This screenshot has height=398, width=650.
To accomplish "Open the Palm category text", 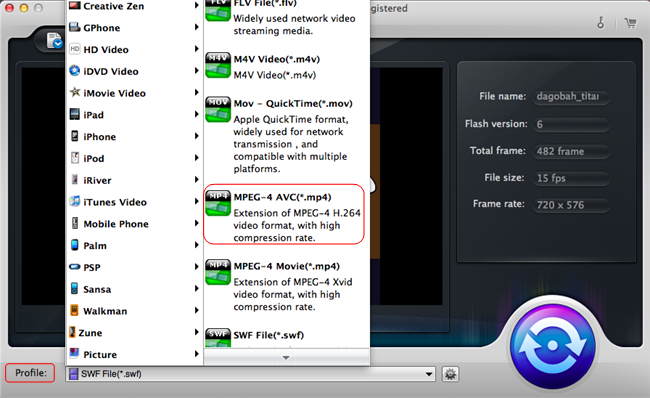I will pos(95,246).
